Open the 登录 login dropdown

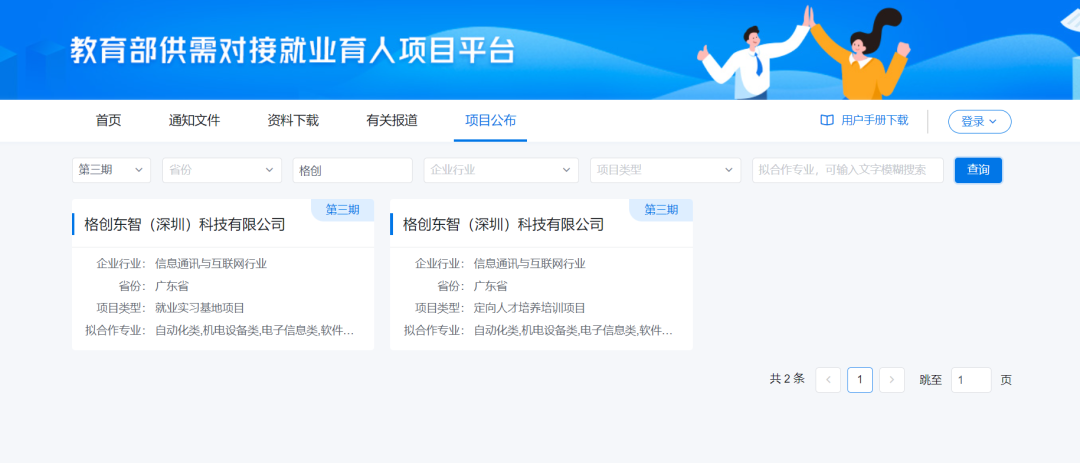979,121
